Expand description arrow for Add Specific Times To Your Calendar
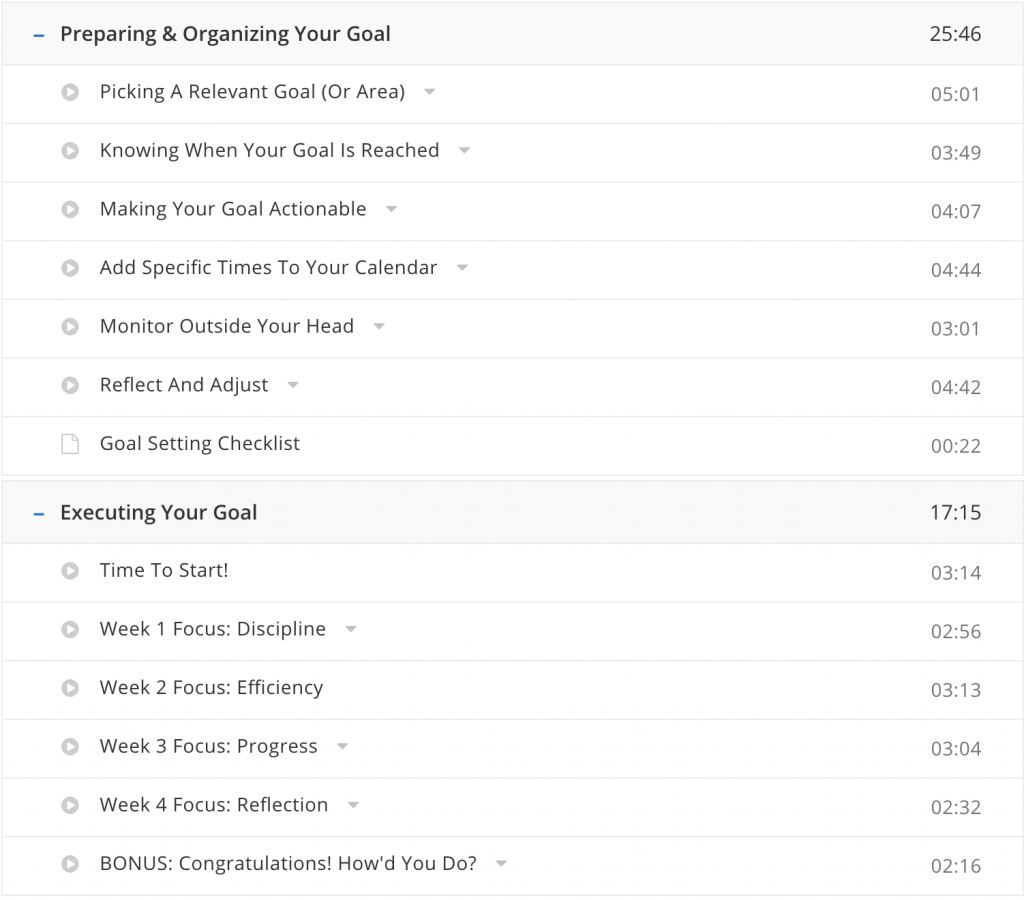This screenshot has width=1024, height=900. coord(462,268)
